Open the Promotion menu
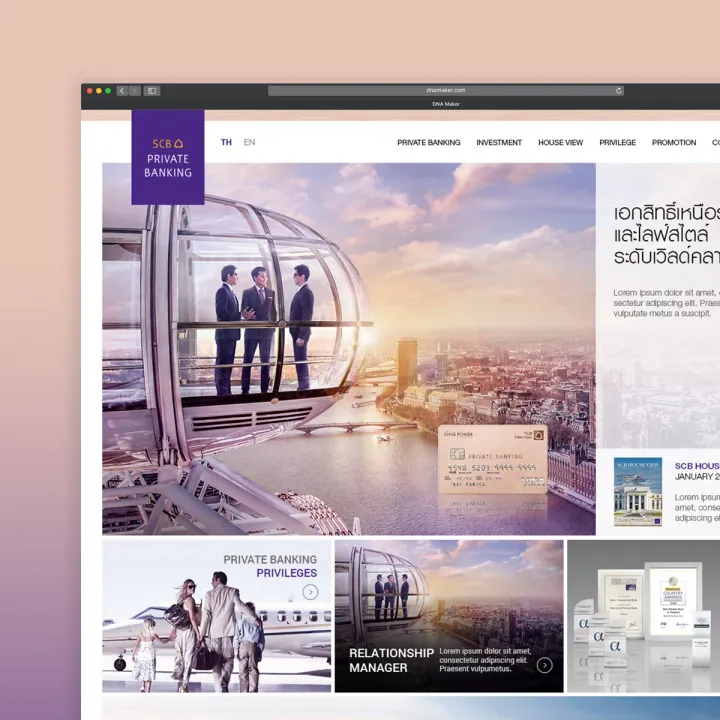Viewport: 720px width, 720px height. (674, 143)
